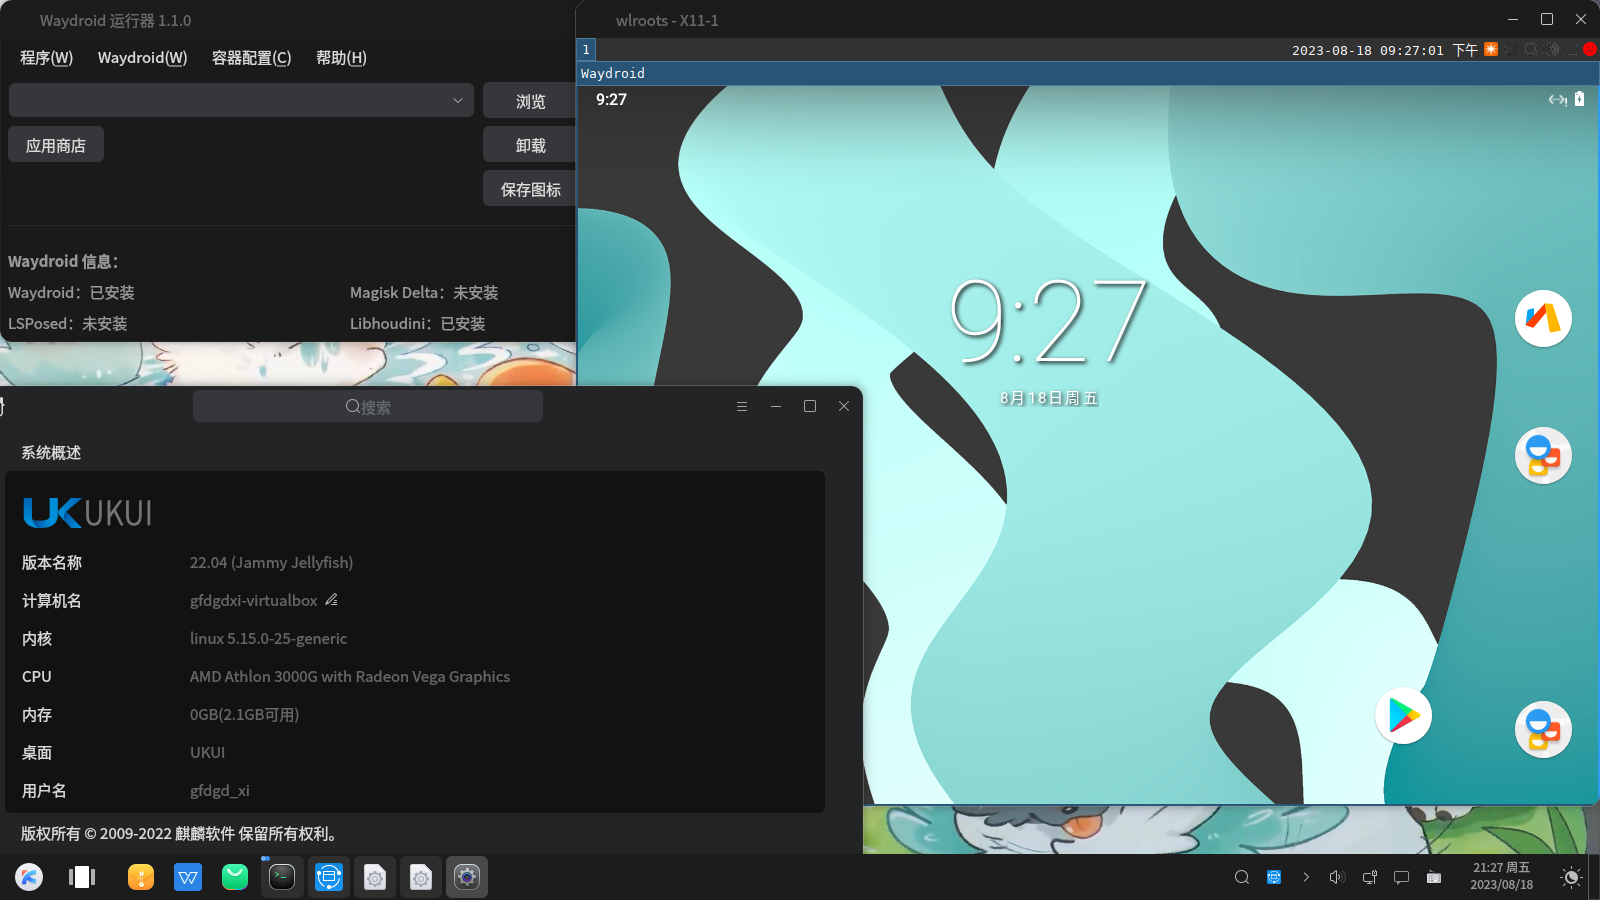Open the UKUI start menu icon

[x=29, y=877]
